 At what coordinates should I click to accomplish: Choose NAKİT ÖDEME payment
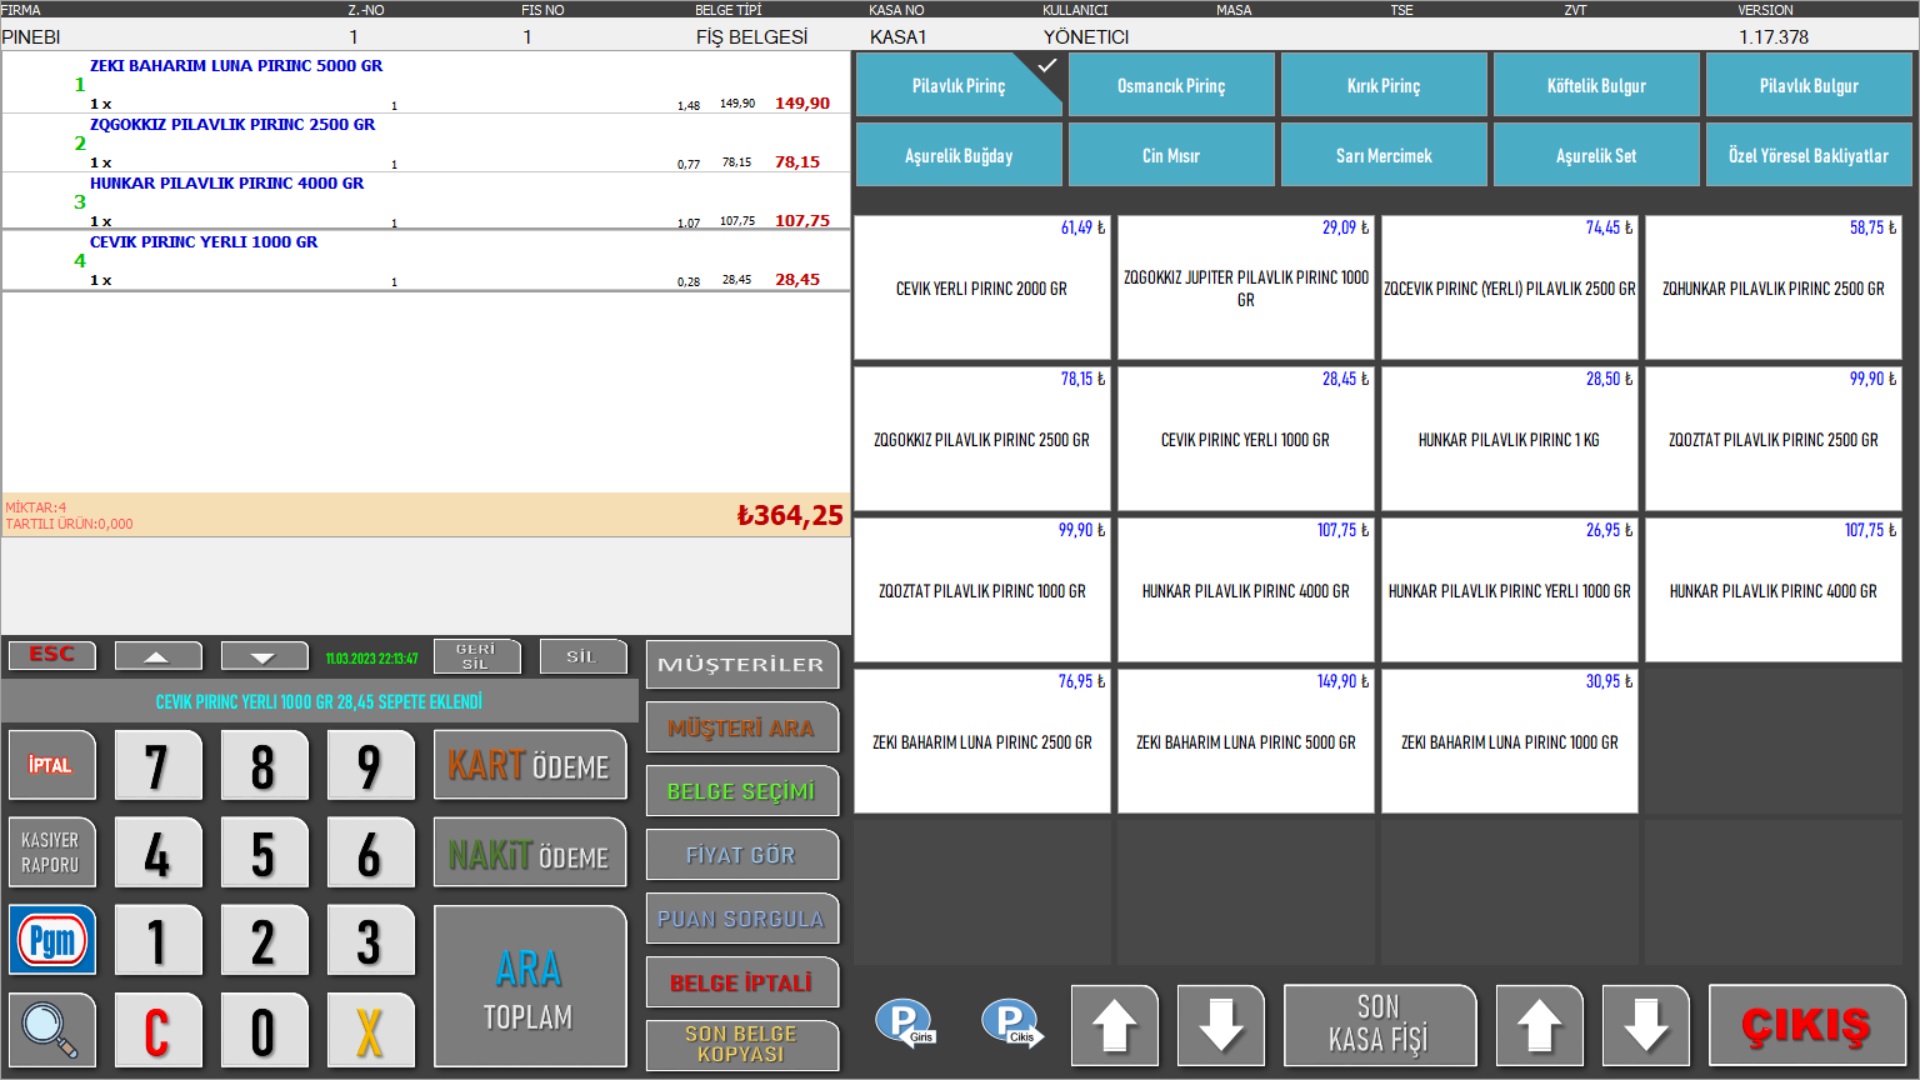(x=529, y=853)
